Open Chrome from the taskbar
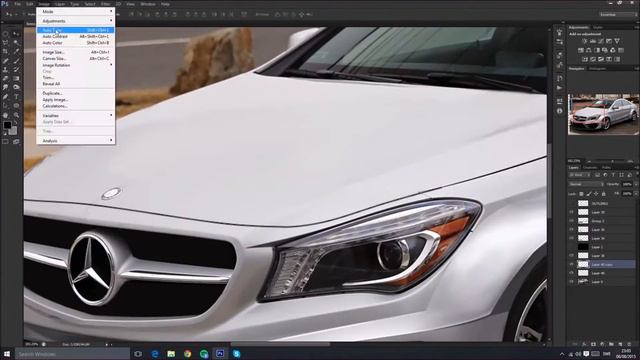Viewport: 640px width, 360px height. 187,354
